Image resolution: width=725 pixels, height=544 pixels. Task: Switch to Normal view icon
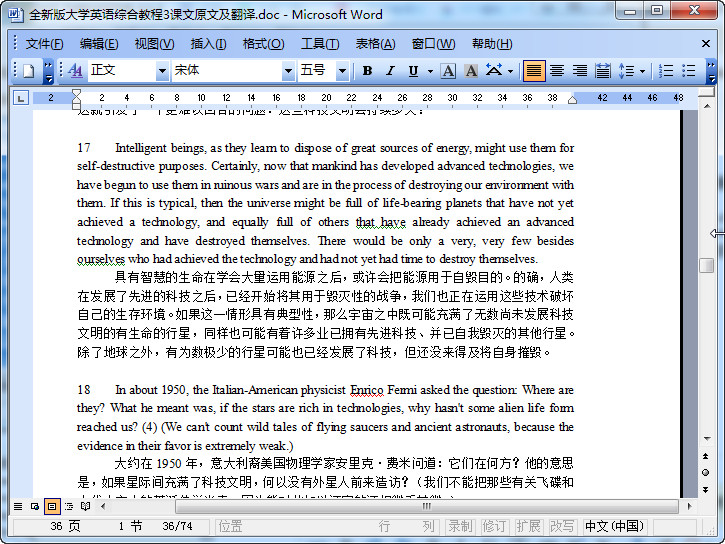pyautogui.click(x=18, y=507)
